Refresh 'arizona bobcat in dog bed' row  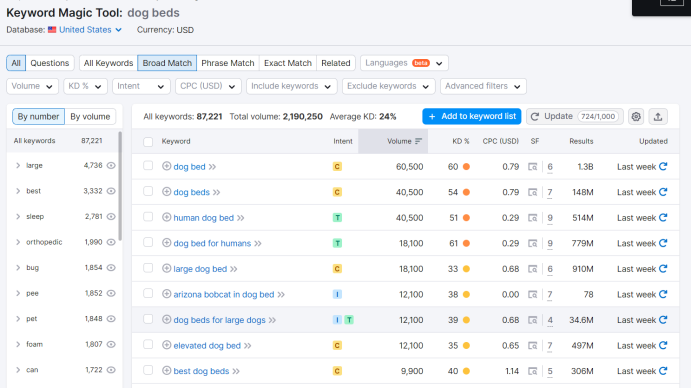pos(663,294)
